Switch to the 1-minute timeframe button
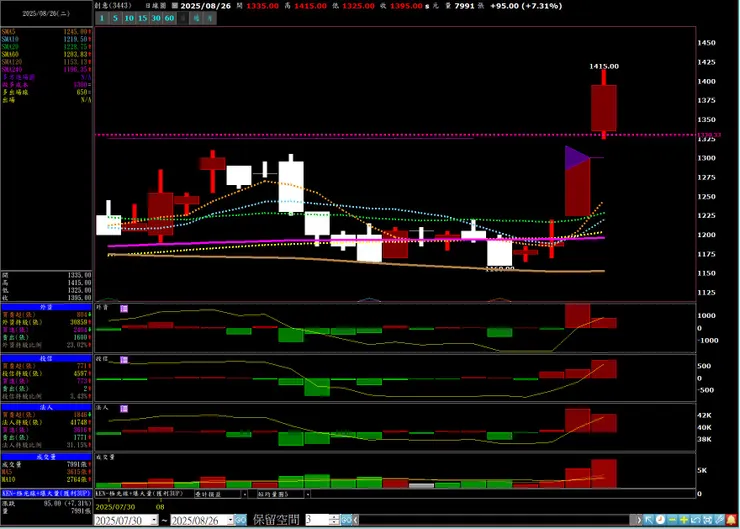Screen dimensions: 740x529 (101, 18)
